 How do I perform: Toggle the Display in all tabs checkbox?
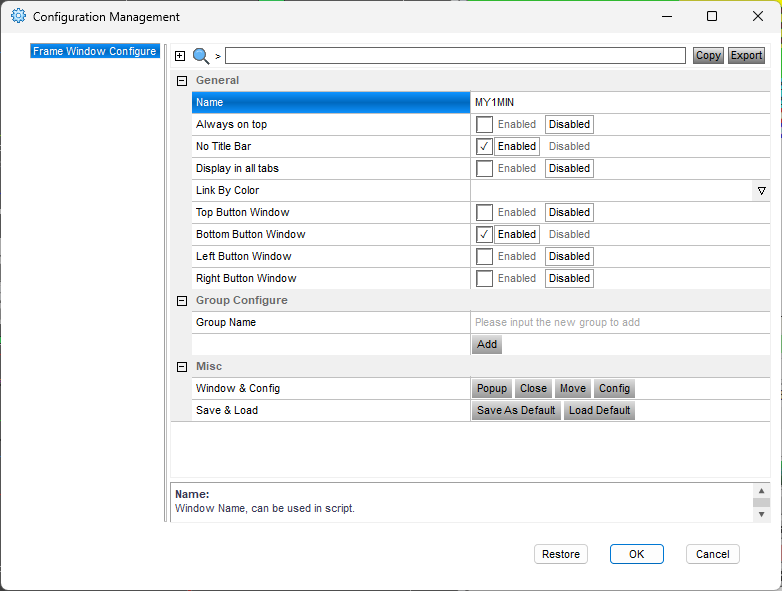(484, 169)
